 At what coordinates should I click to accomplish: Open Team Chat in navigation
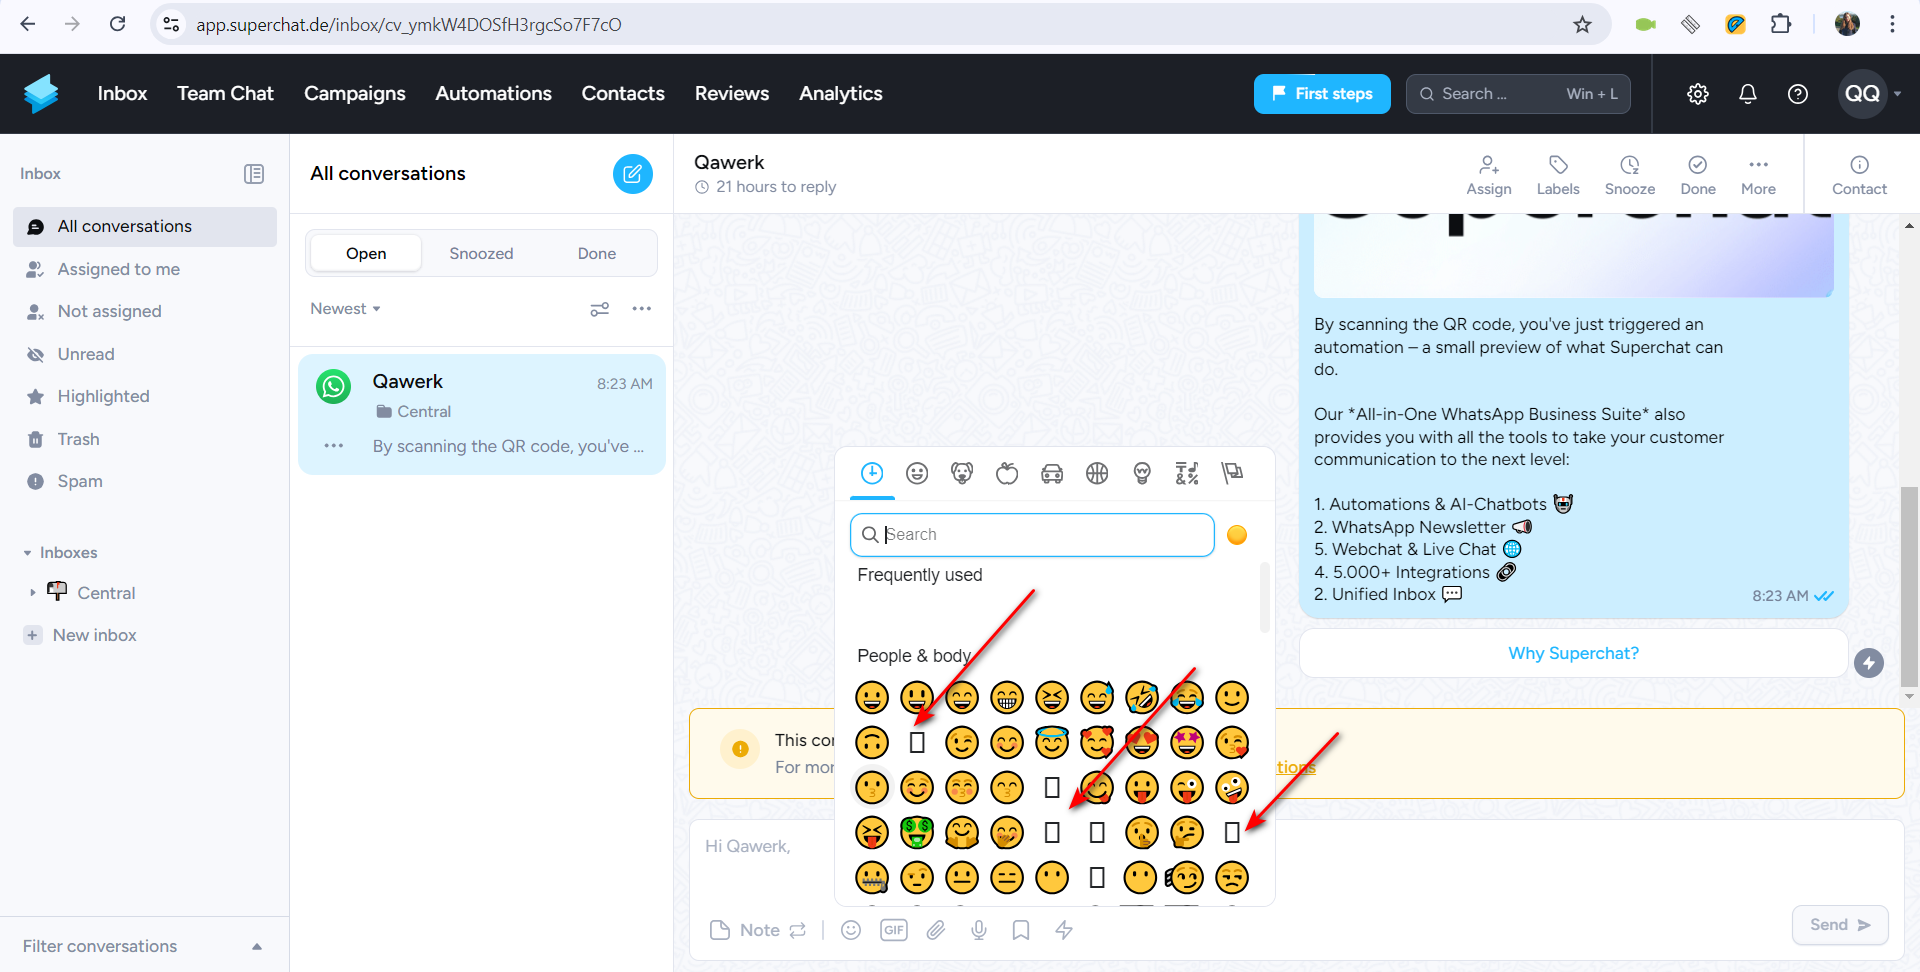pos(225,93)
